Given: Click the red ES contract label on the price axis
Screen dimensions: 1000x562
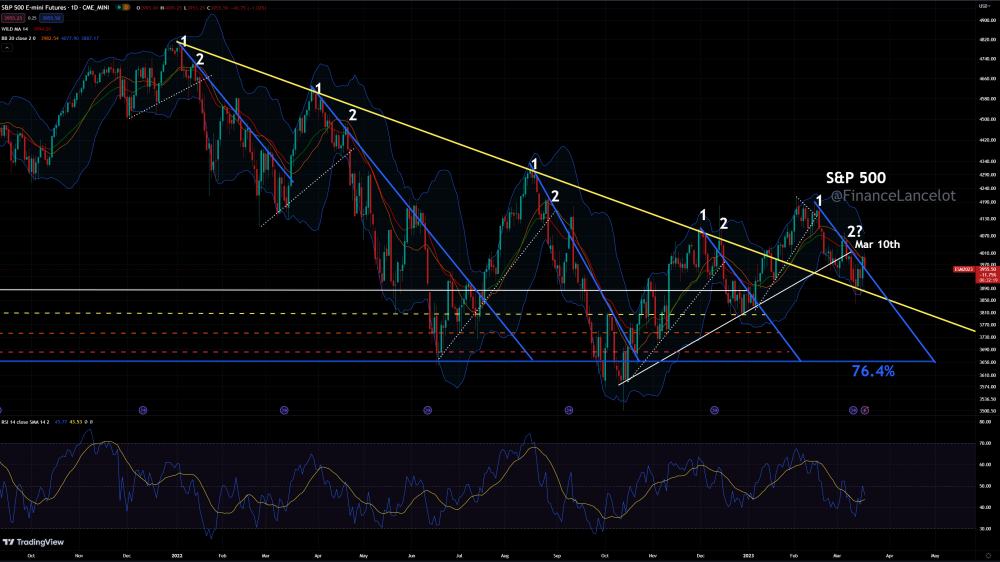Looking at the screenshot, I should pos(964,270).
